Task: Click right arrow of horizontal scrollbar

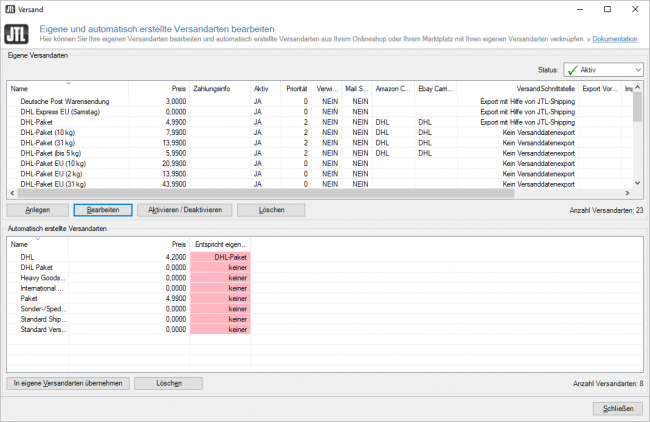Action: [627, 193]
